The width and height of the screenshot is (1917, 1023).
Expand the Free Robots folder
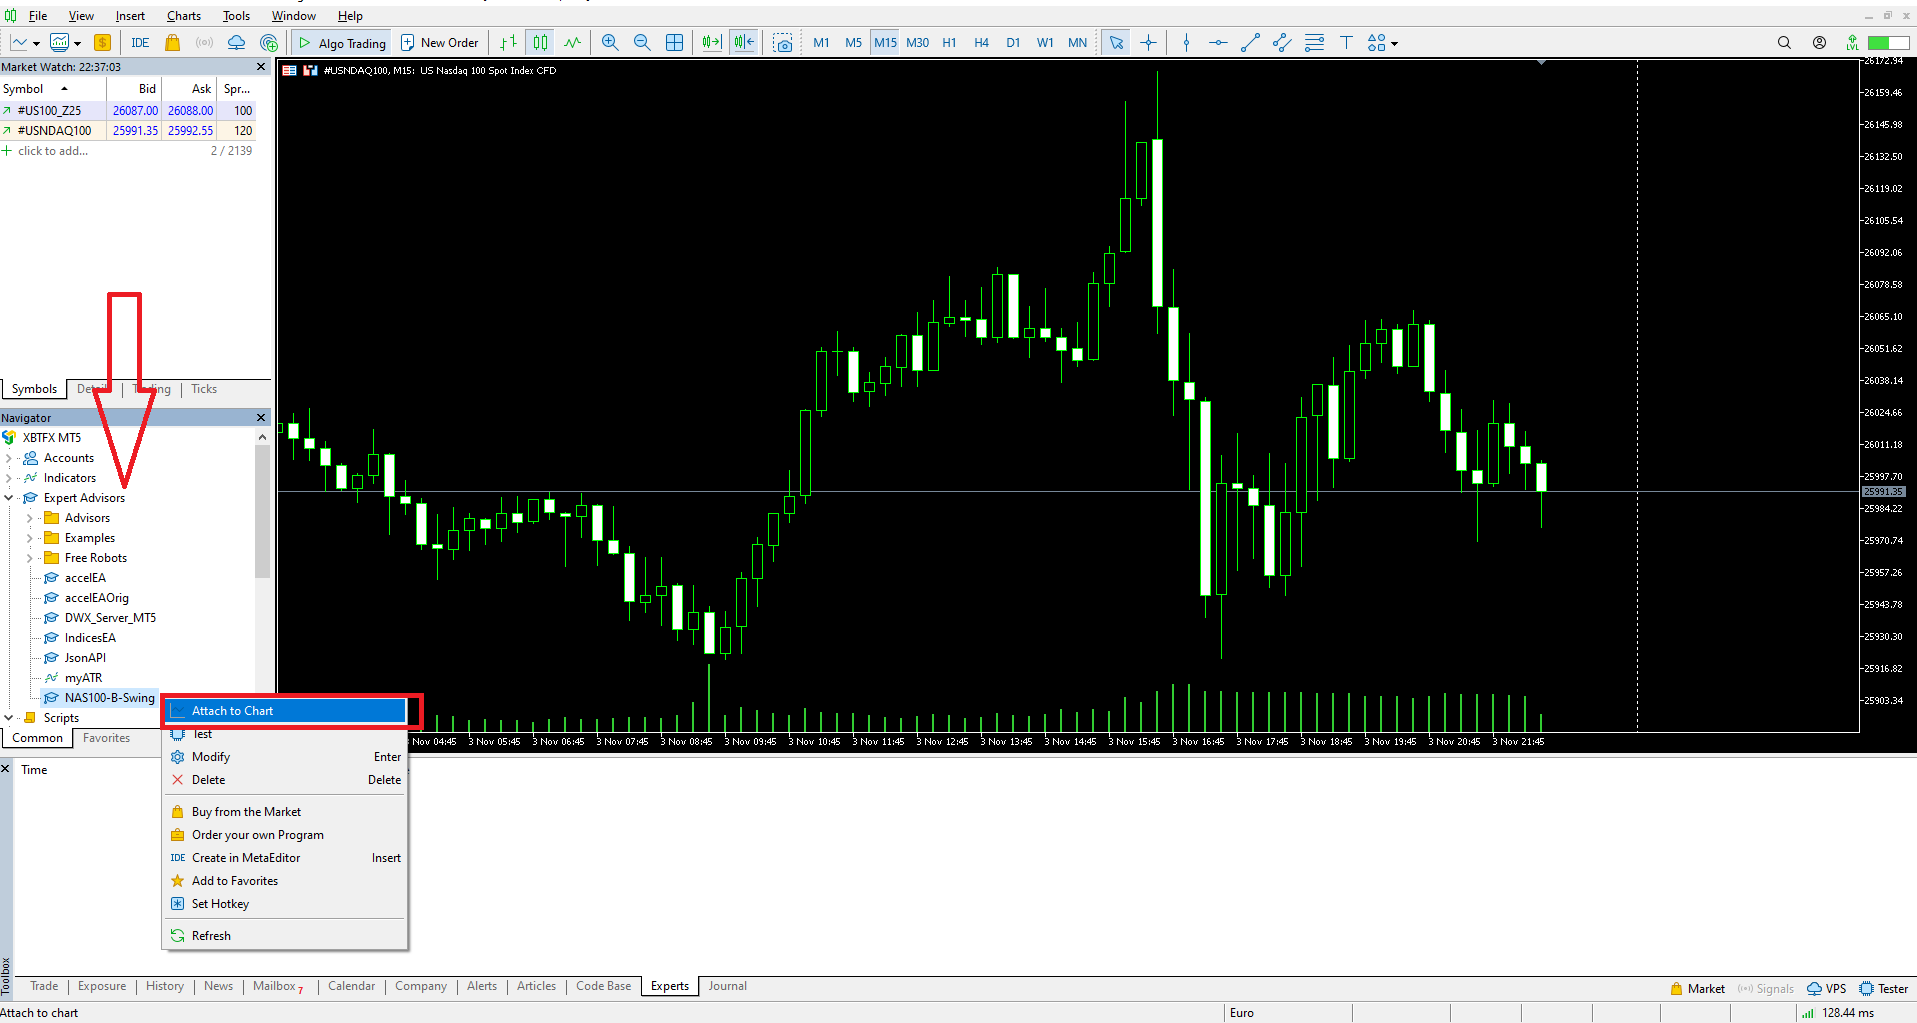point(30,558)
